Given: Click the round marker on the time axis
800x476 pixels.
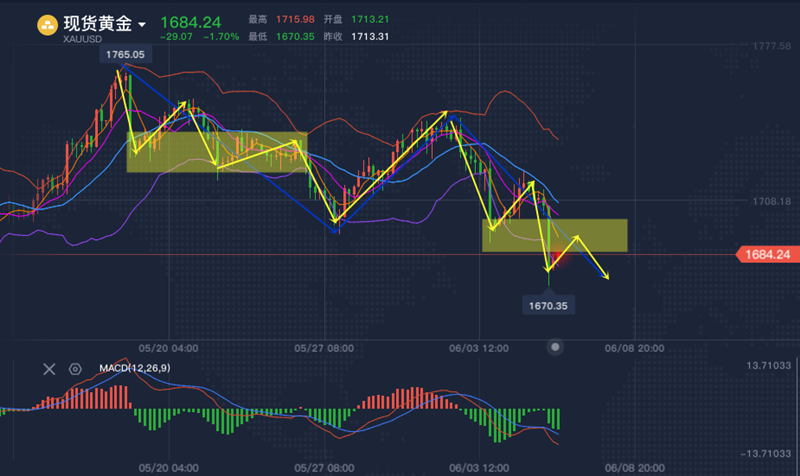Looking at the screenshot, I should (557, 346).
